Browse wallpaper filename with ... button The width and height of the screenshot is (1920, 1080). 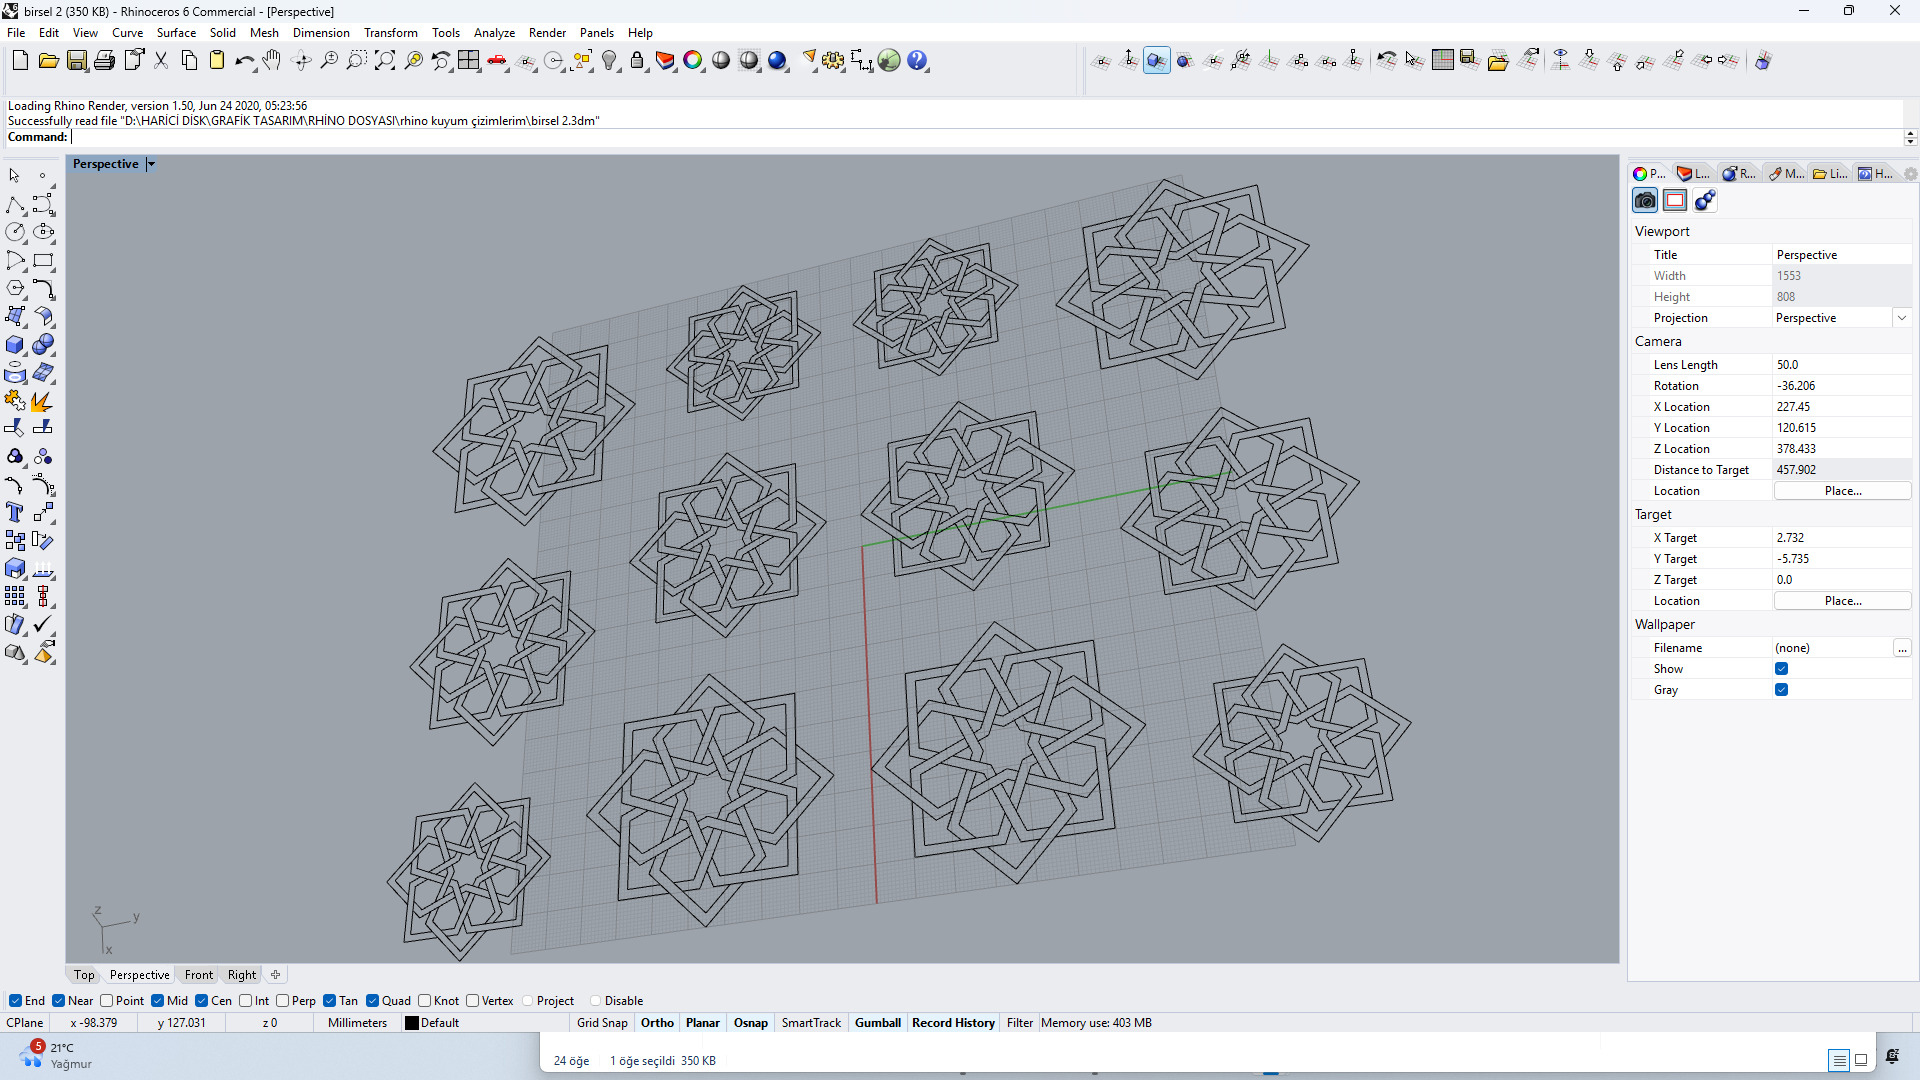[1902, 648]
